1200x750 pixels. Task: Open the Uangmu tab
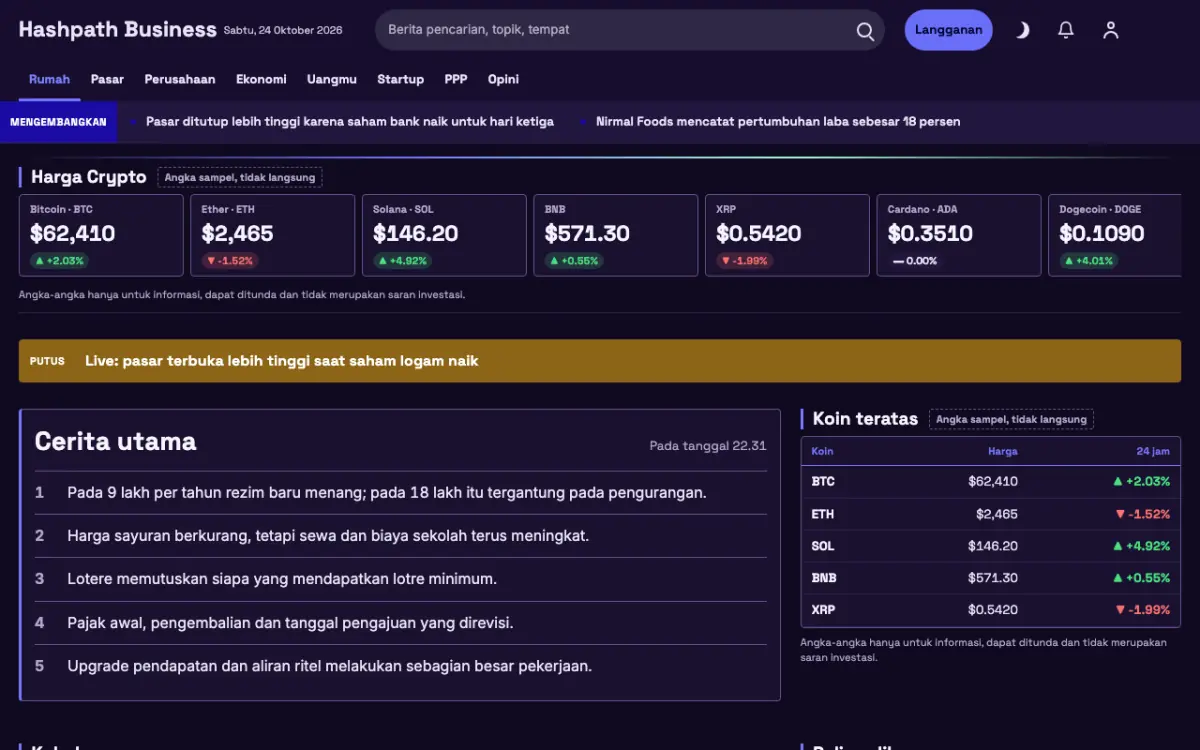click(x=332, y=79)
